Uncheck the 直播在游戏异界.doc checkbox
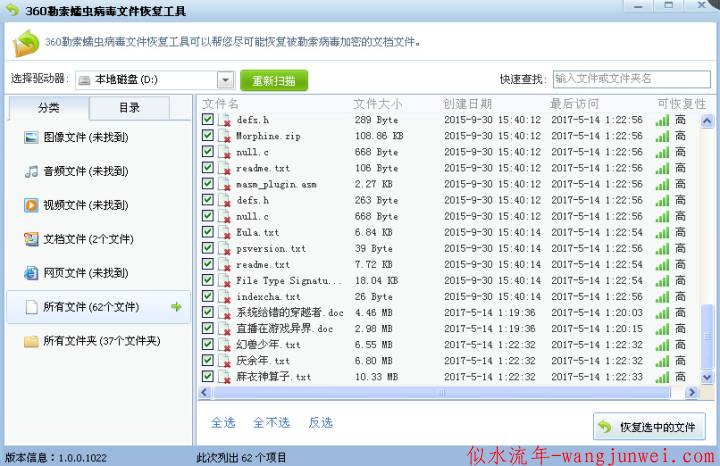The image size is (720, 466). click(208, 328)
